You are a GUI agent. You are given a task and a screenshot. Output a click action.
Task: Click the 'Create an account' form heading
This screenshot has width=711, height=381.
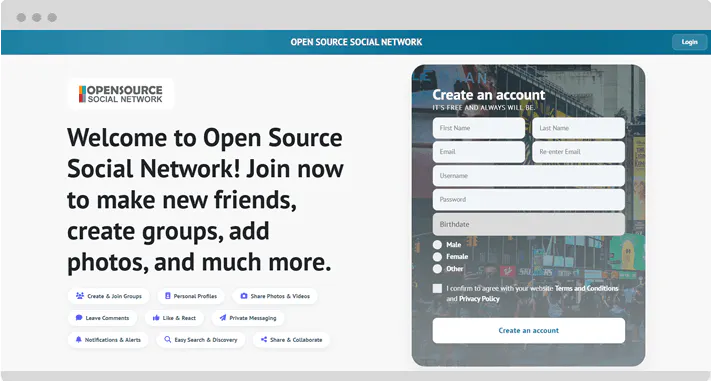(489, 94)
